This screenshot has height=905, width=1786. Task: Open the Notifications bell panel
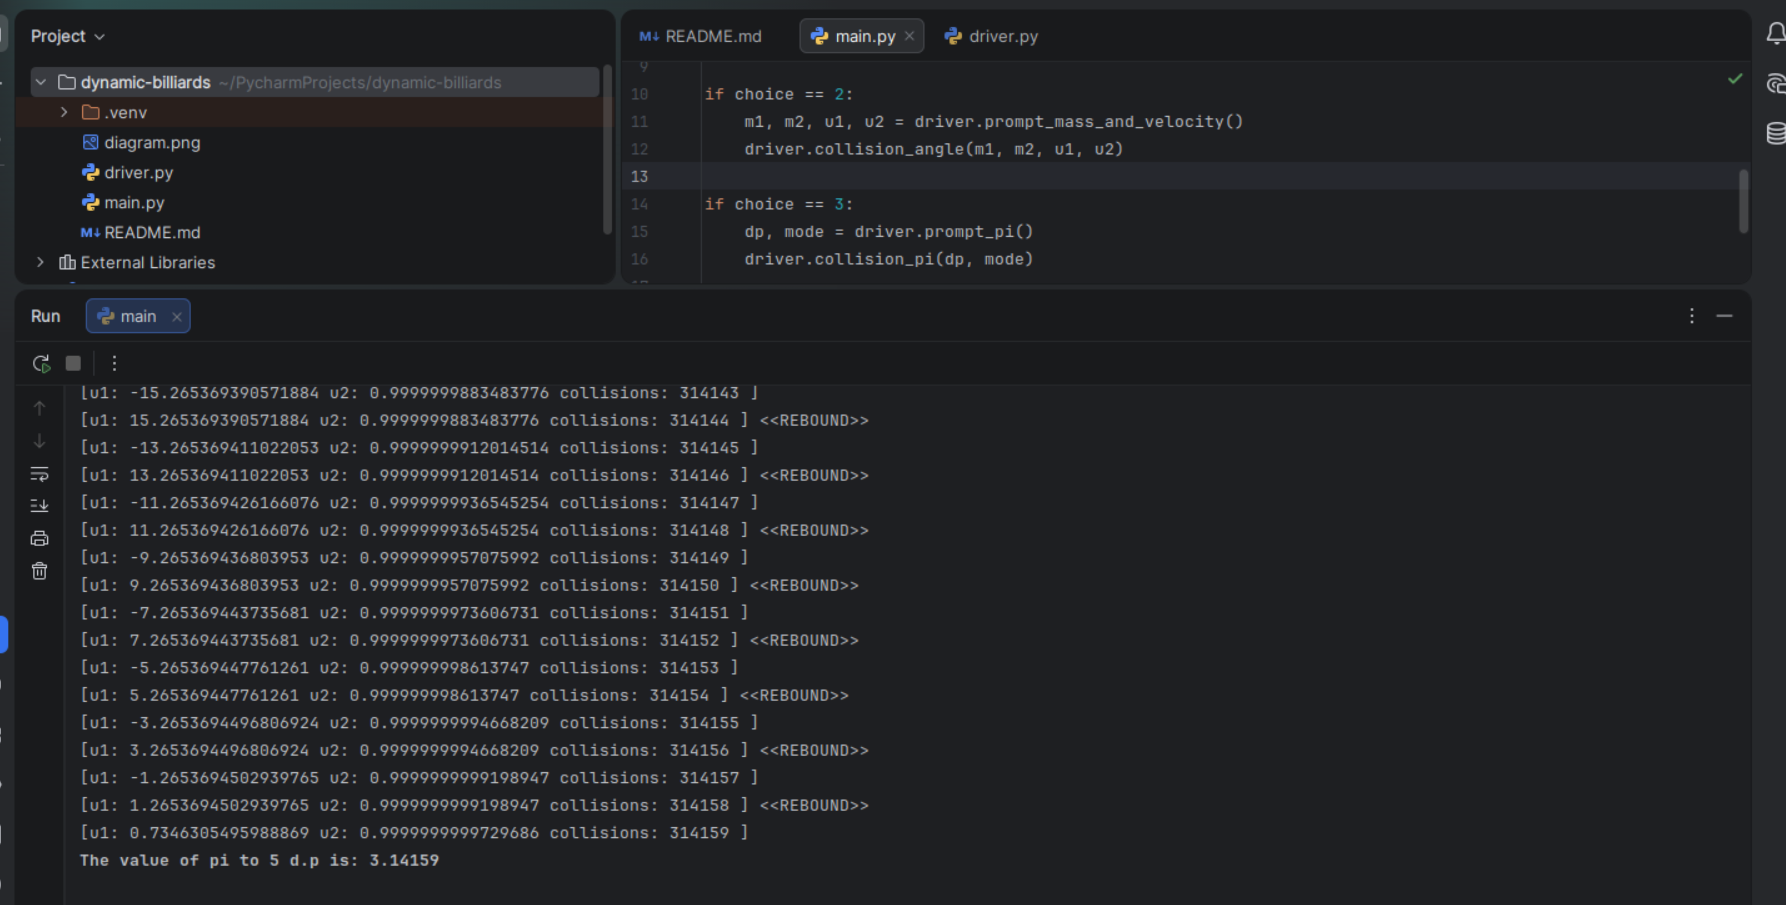tap(1775, 35)
